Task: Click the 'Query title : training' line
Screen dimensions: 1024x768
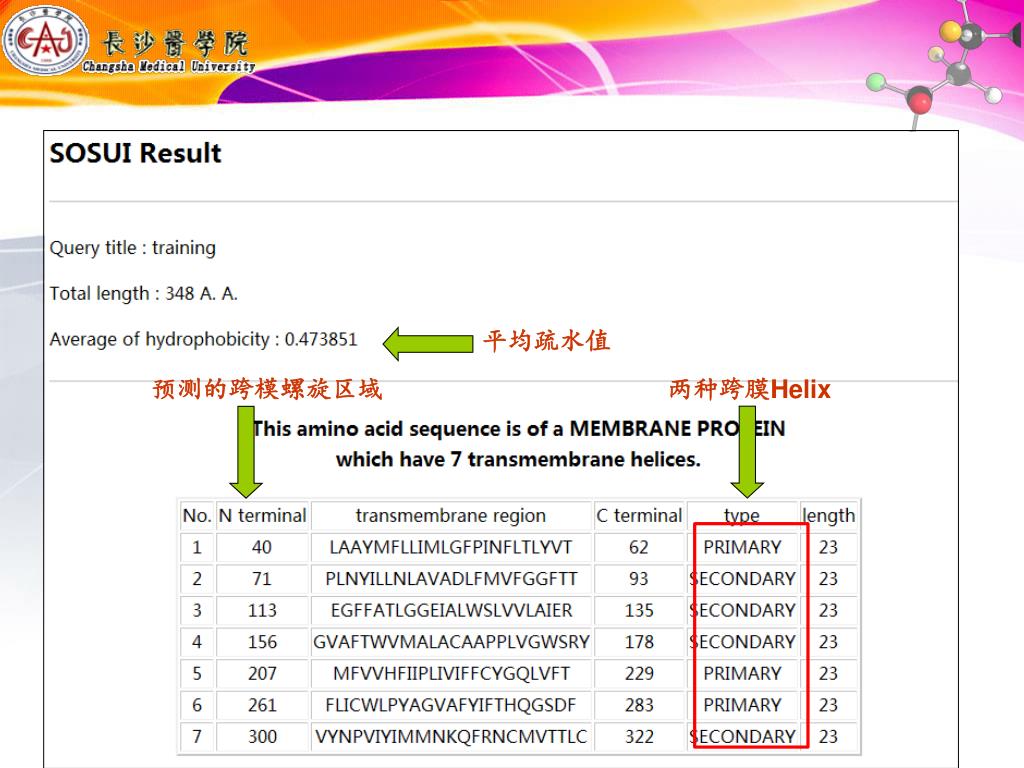Action: point(133,248)
